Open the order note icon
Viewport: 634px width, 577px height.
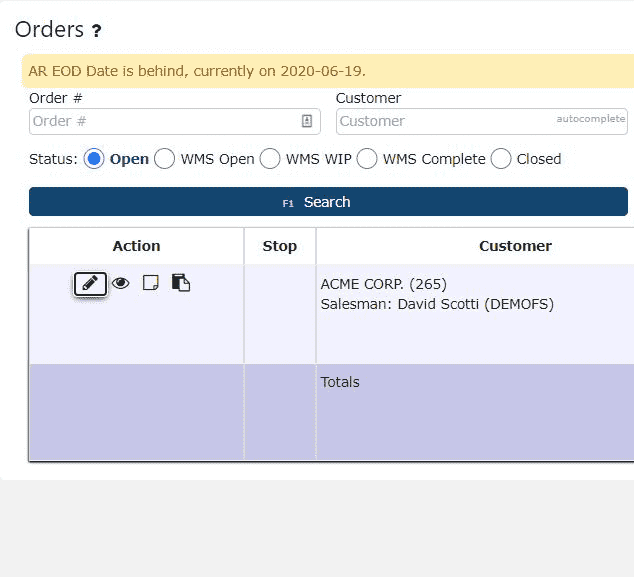tap(151, 283)
